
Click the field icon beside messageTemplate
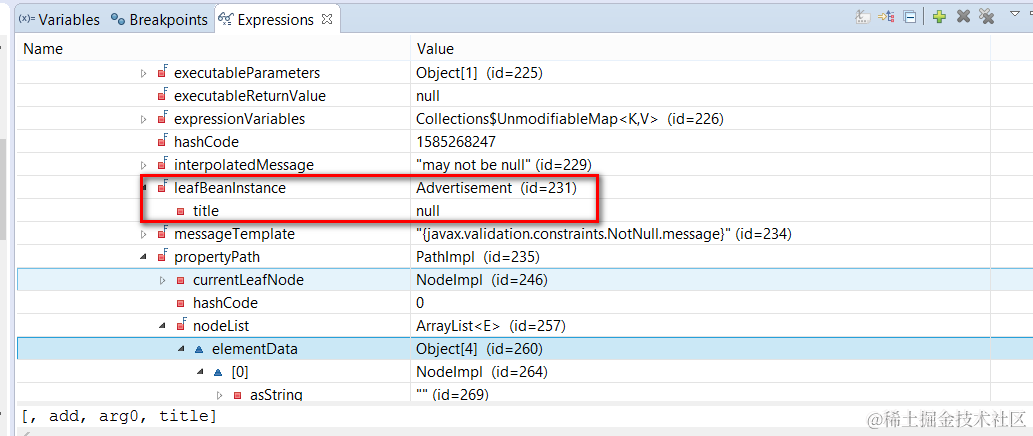tap(162, 234)
